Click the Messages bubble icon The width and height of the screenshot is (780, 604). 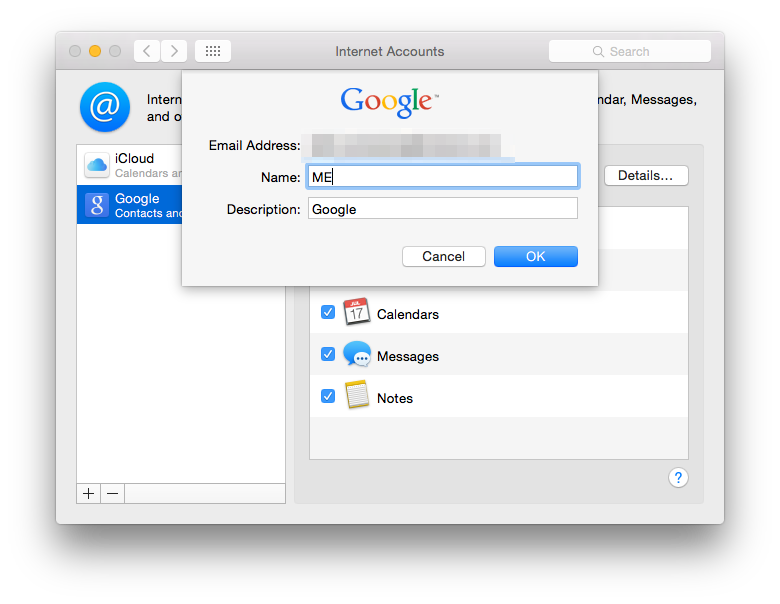click(357, 354)
